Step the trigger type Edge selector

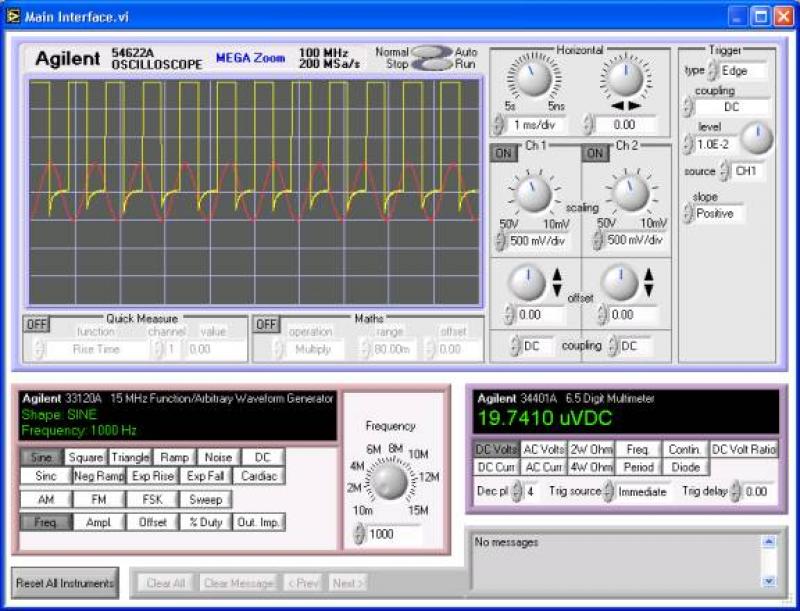pyautogui.click(x=712, y=70)
